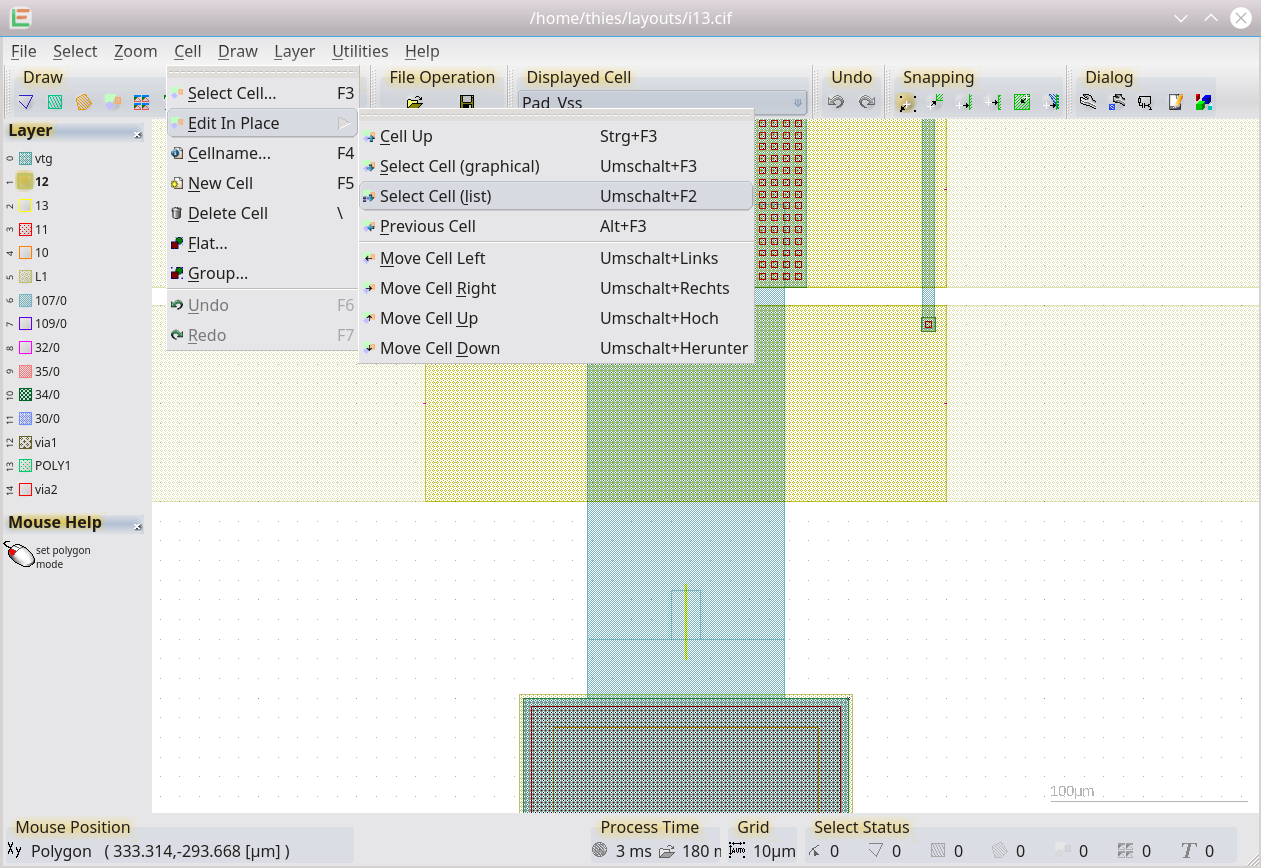Select layer via2 in the Layer list
Image resolution: width=1261 pixels, height=868 pixels.
click(x=46, y=489)
